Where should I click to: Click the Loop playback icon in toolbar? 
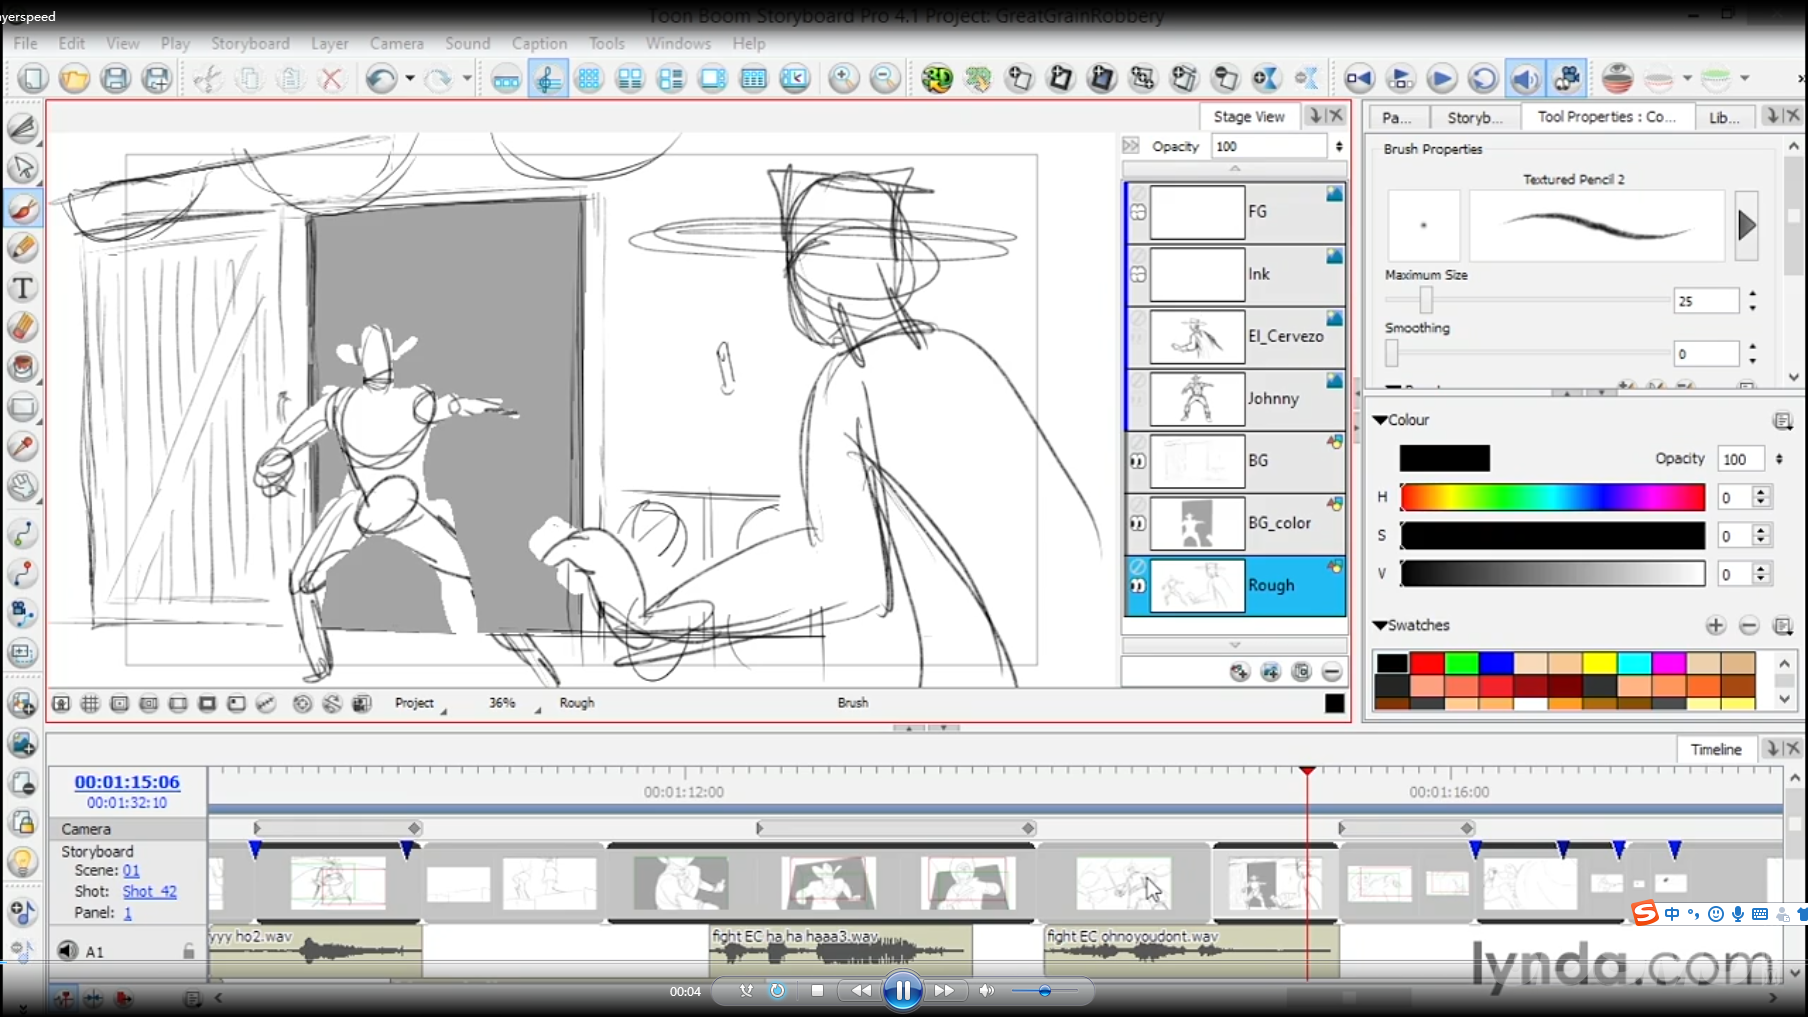click(x=1483, y=78)
